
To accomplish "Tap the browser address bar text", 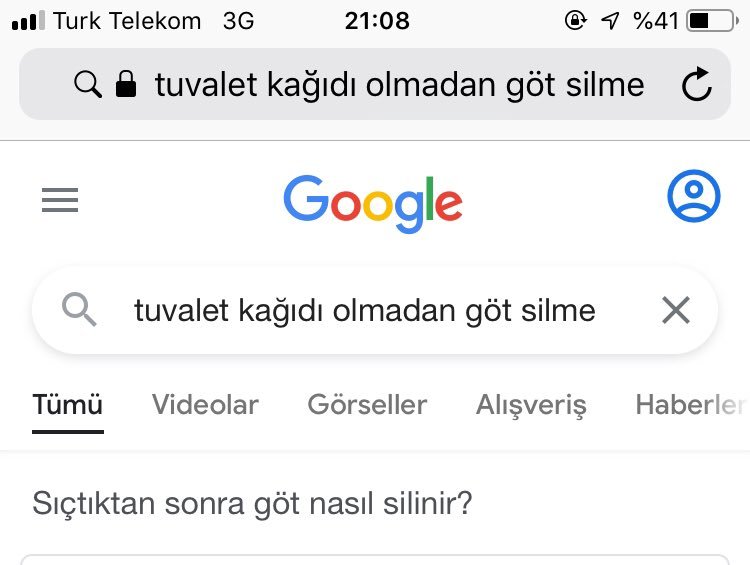I will tap(399, 85).
